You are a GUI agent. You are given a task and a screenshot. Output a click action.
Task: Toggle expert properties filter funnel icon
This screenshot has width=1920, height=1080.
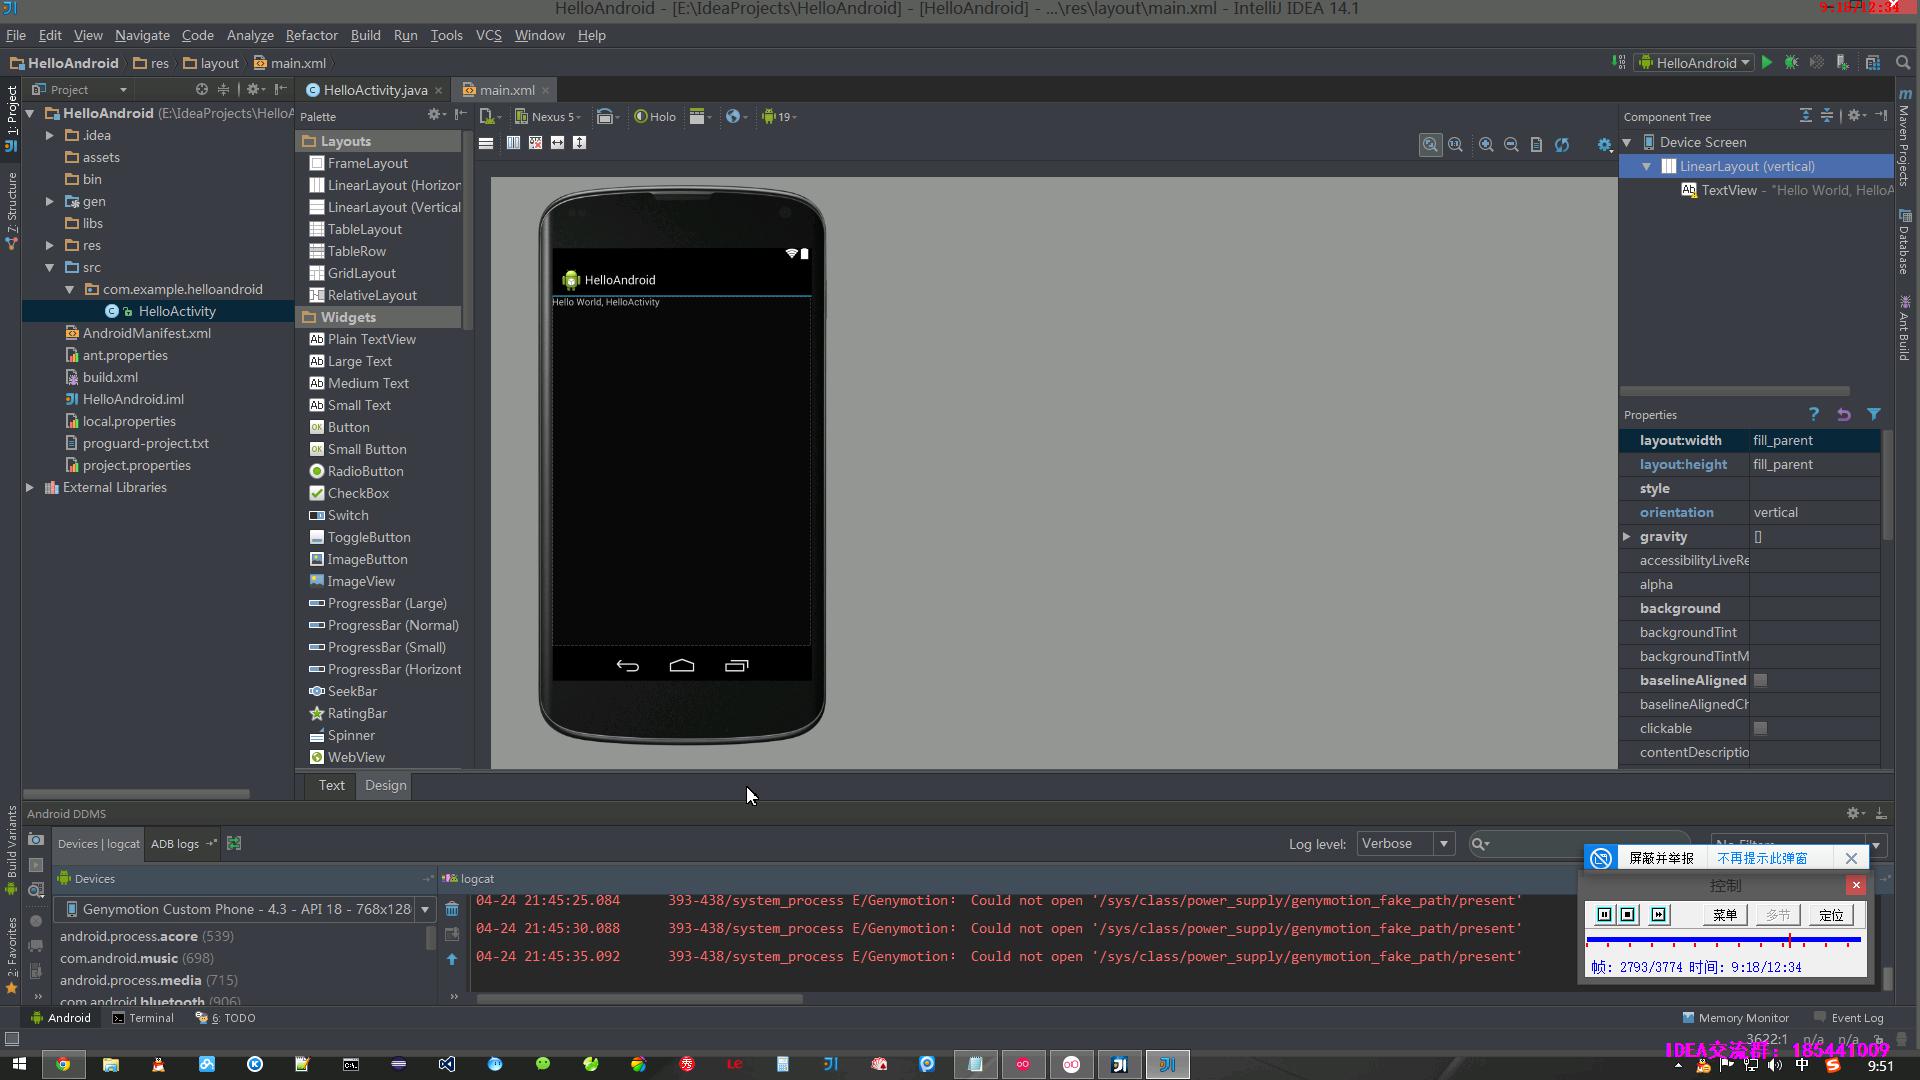1873,414
